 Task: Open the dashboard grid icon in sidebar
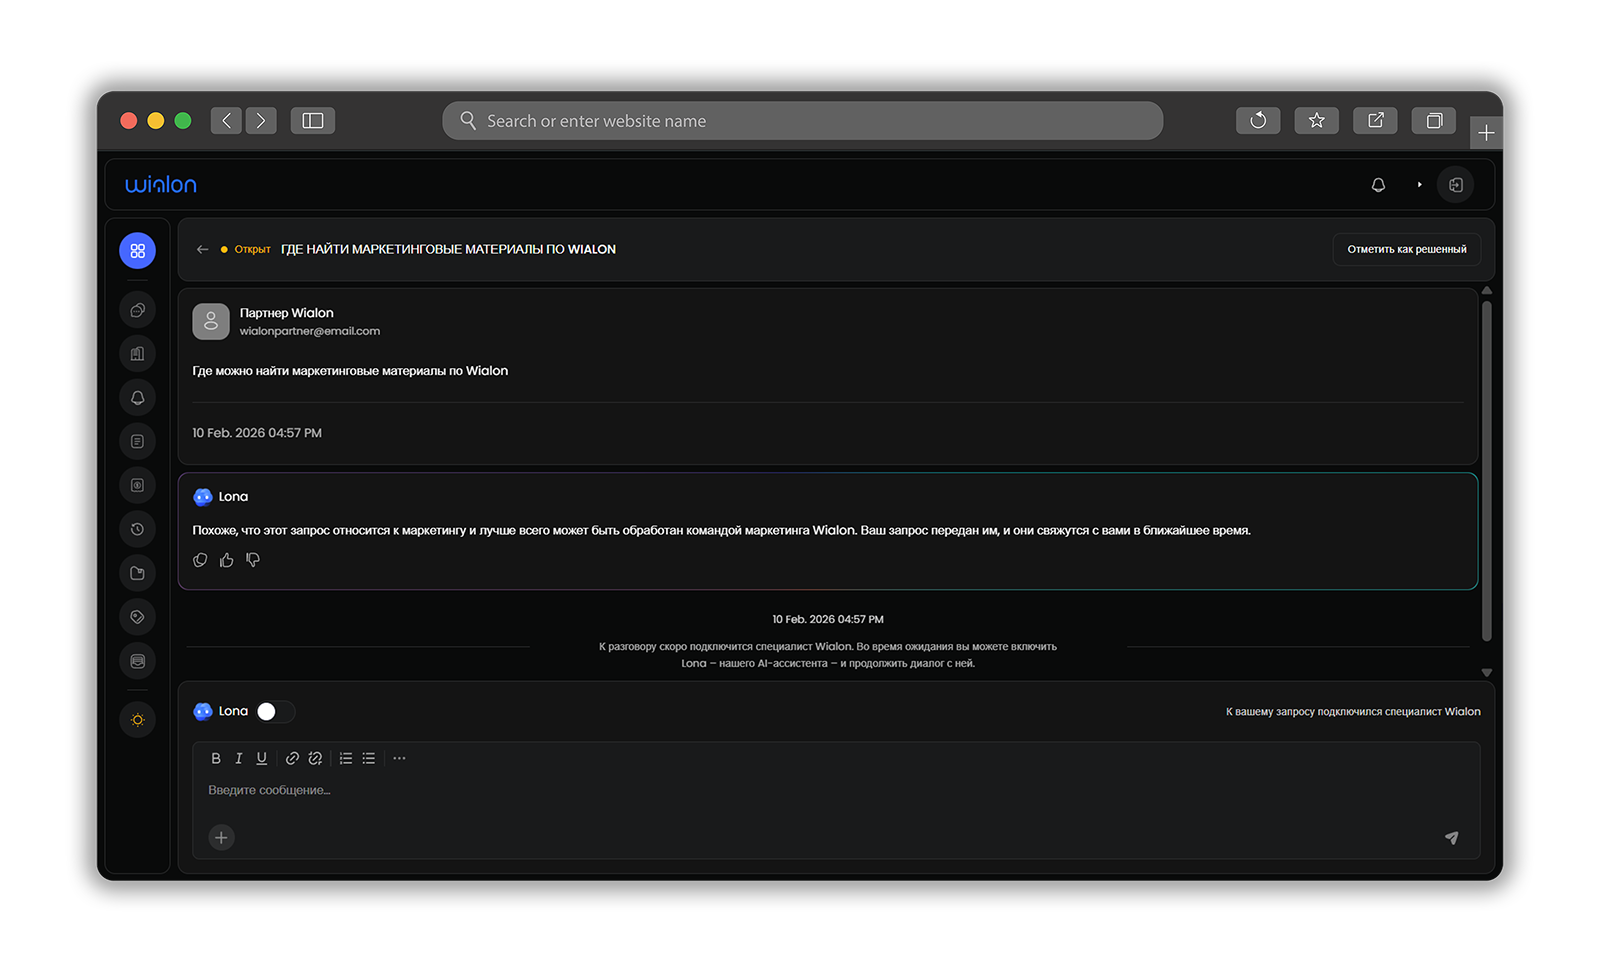pyautogui.click(x=138, y=251)
